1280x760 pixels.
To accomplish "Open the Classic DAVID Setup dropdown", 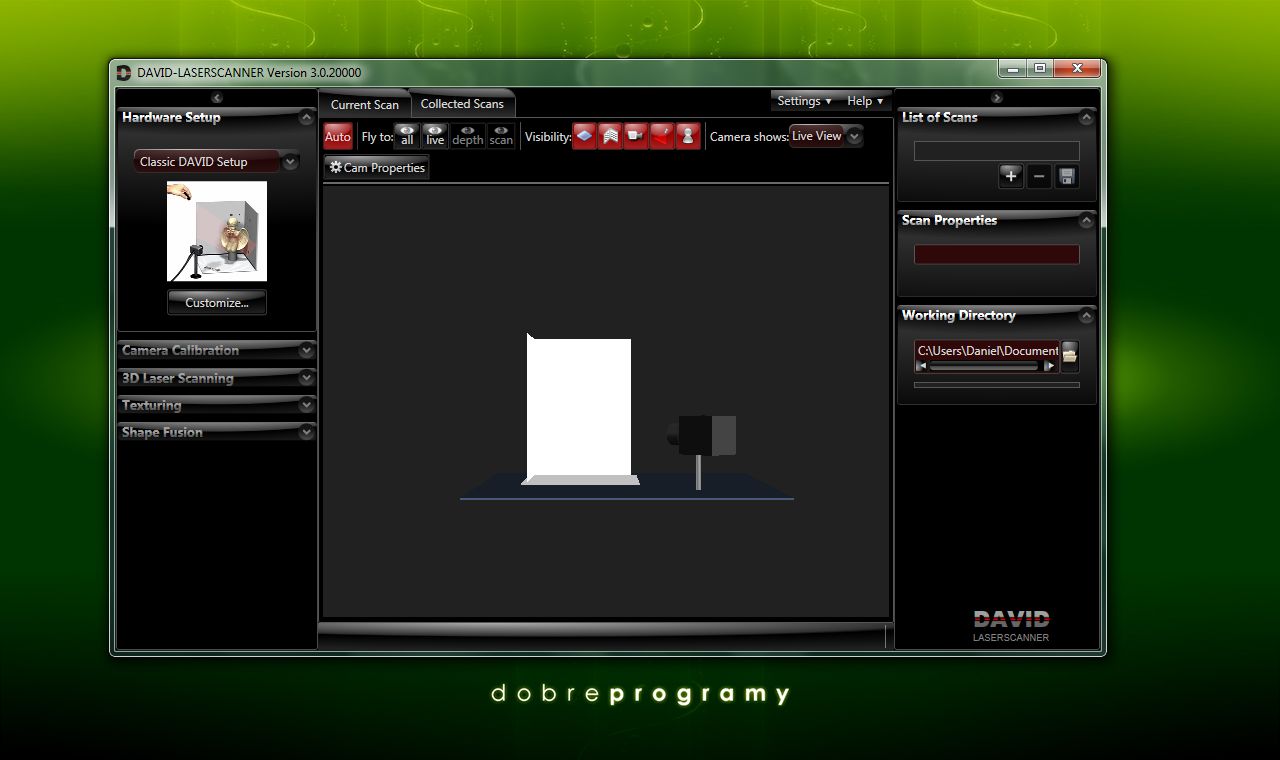I will 217,161.
